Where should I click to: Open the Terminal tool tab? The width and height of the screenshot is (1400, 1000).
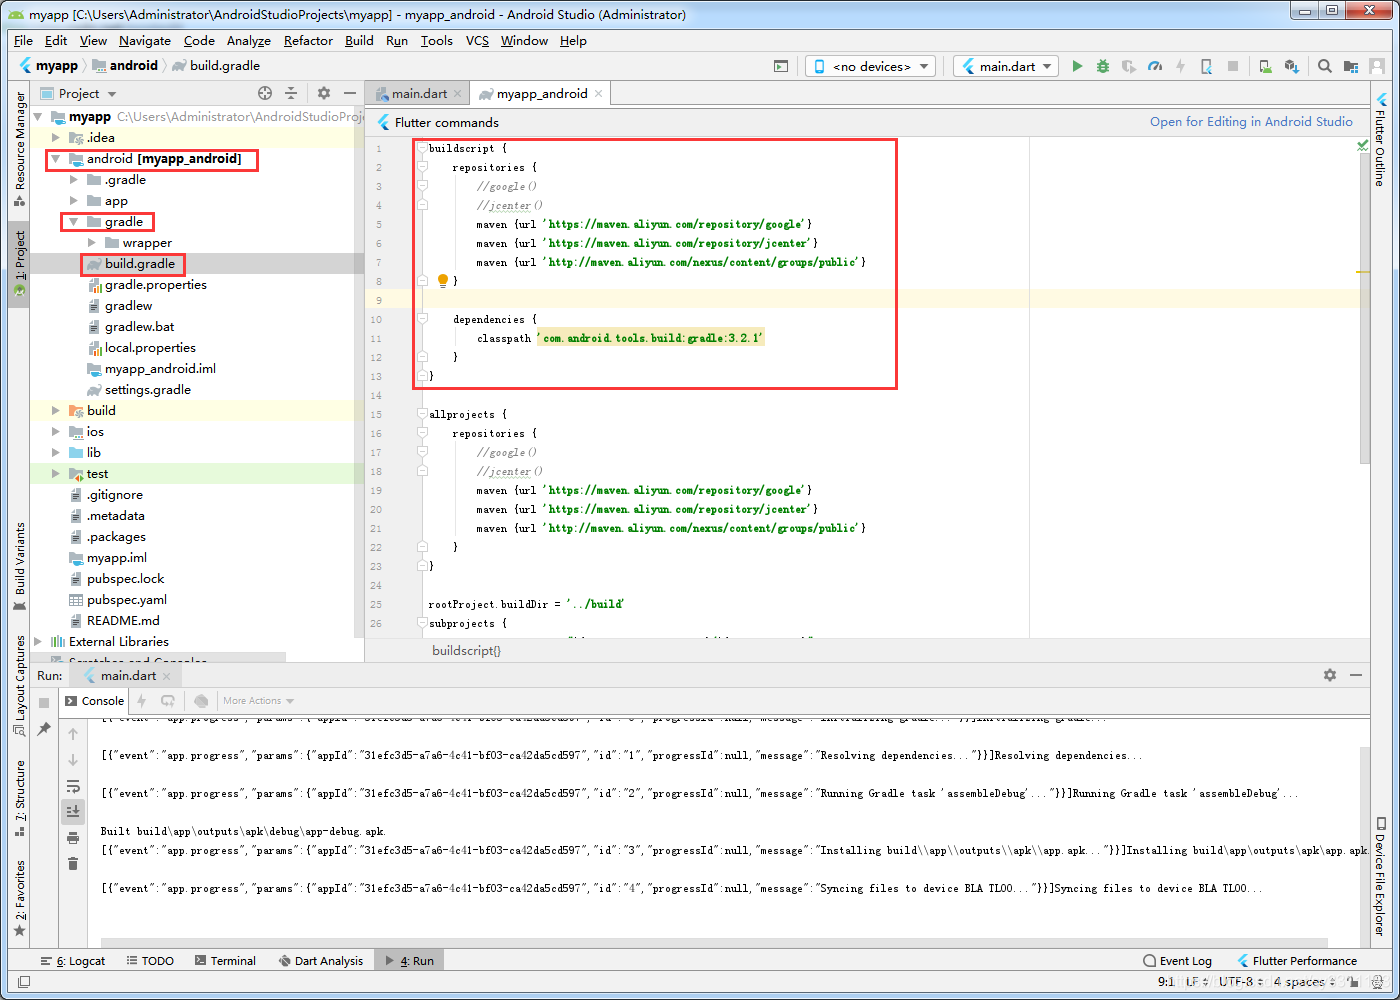pyautogui.click(x=224, y=961)
